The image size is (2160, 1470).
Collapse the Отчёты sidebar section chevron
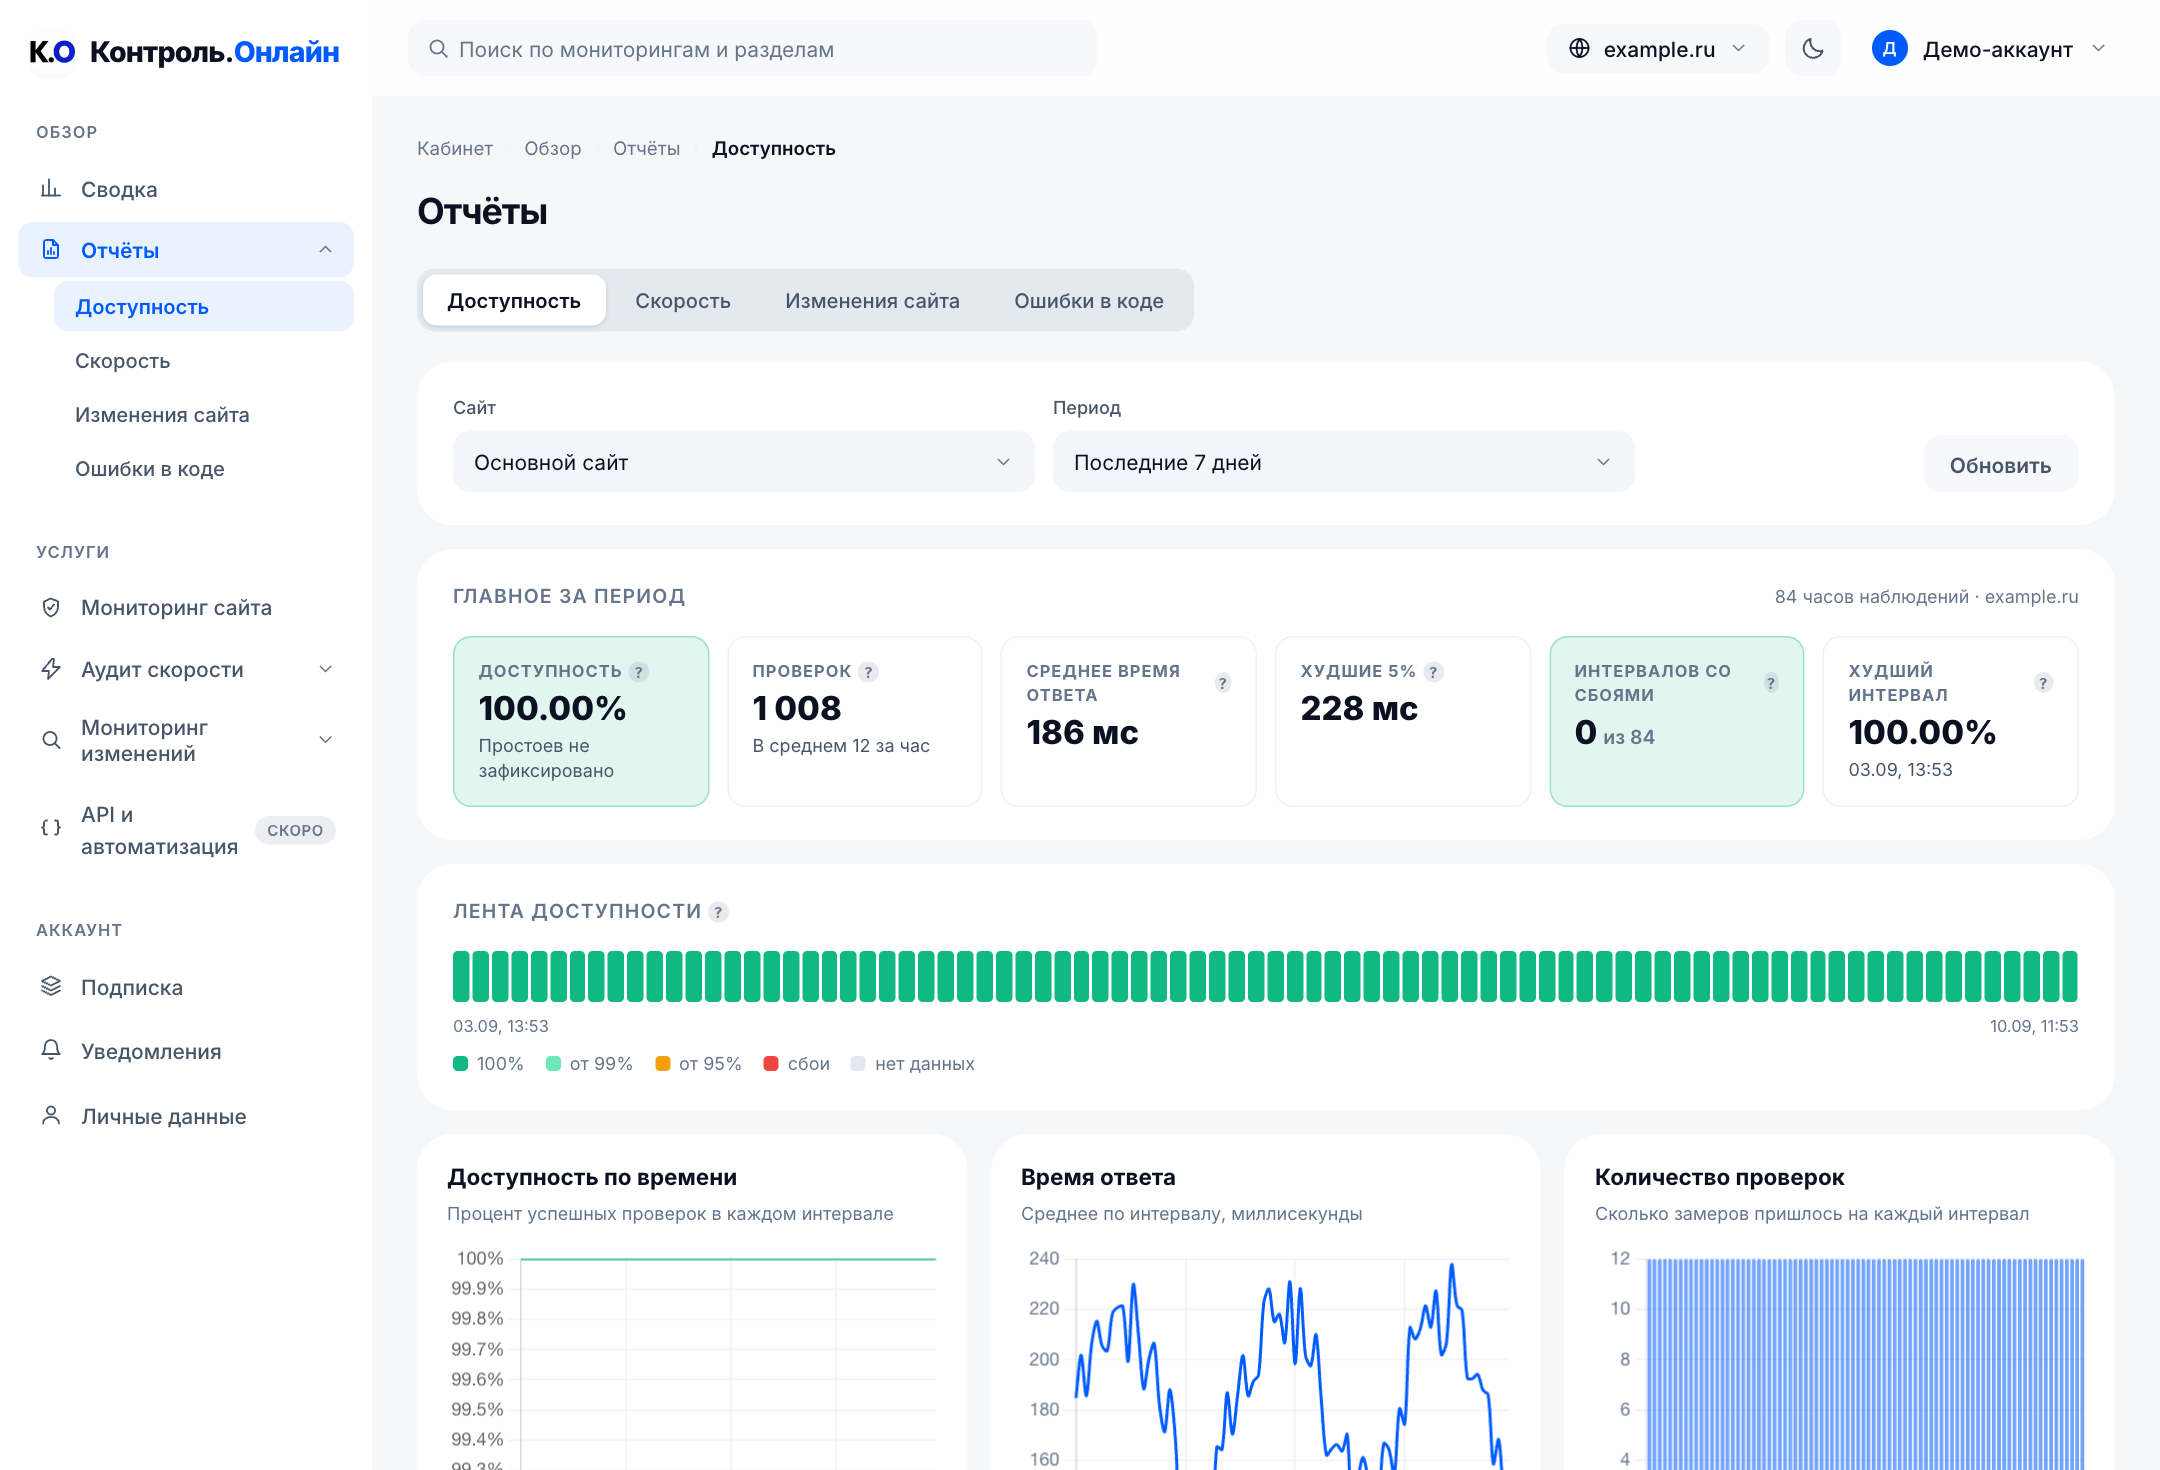(x=325, y=249)
